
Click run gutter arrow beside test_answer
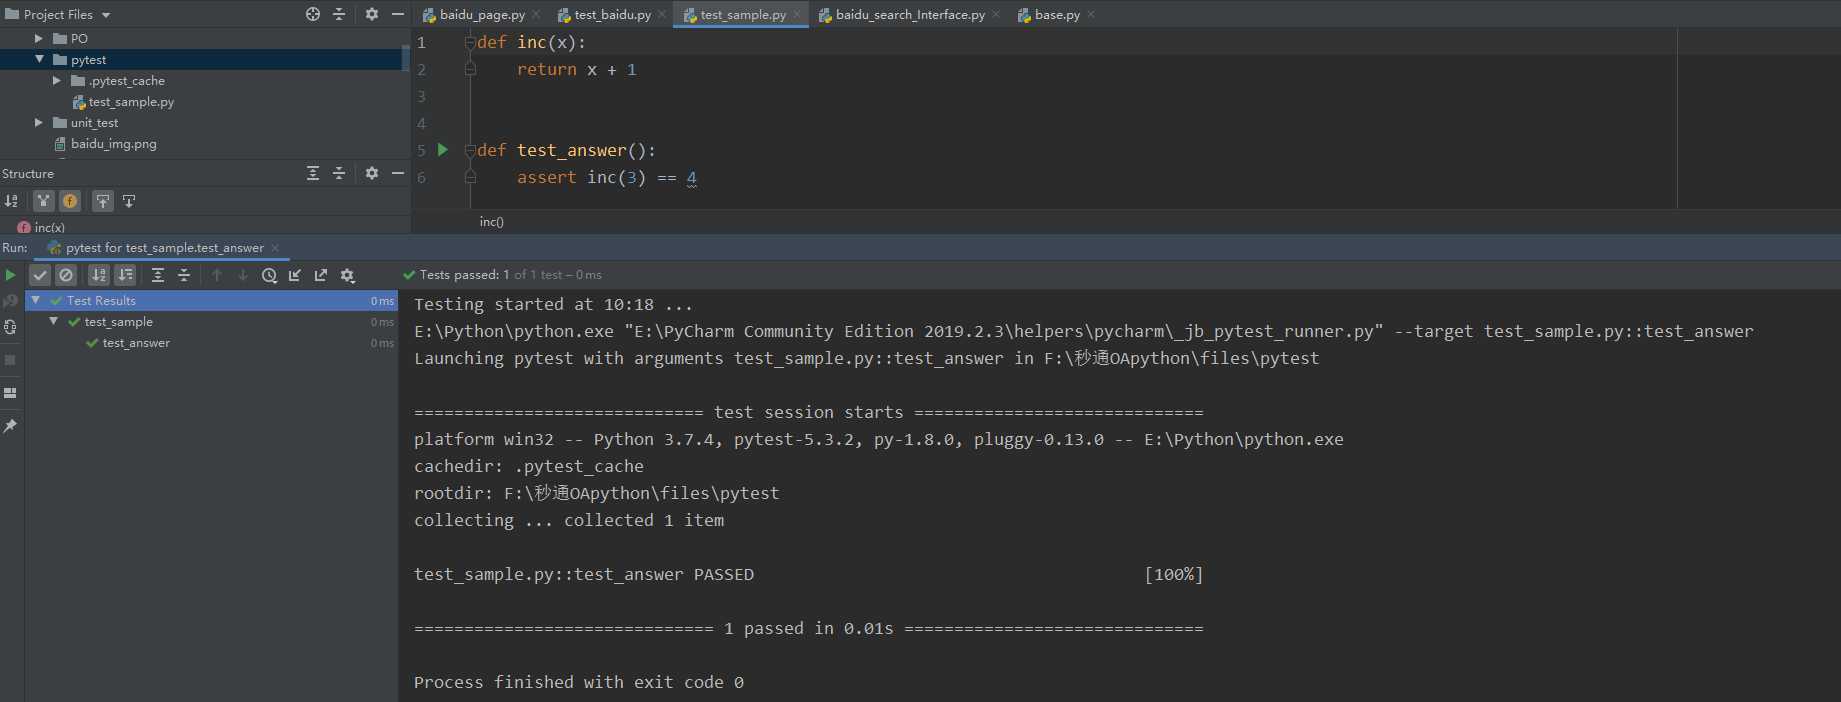pyautogui.click(x=443, y=150)
